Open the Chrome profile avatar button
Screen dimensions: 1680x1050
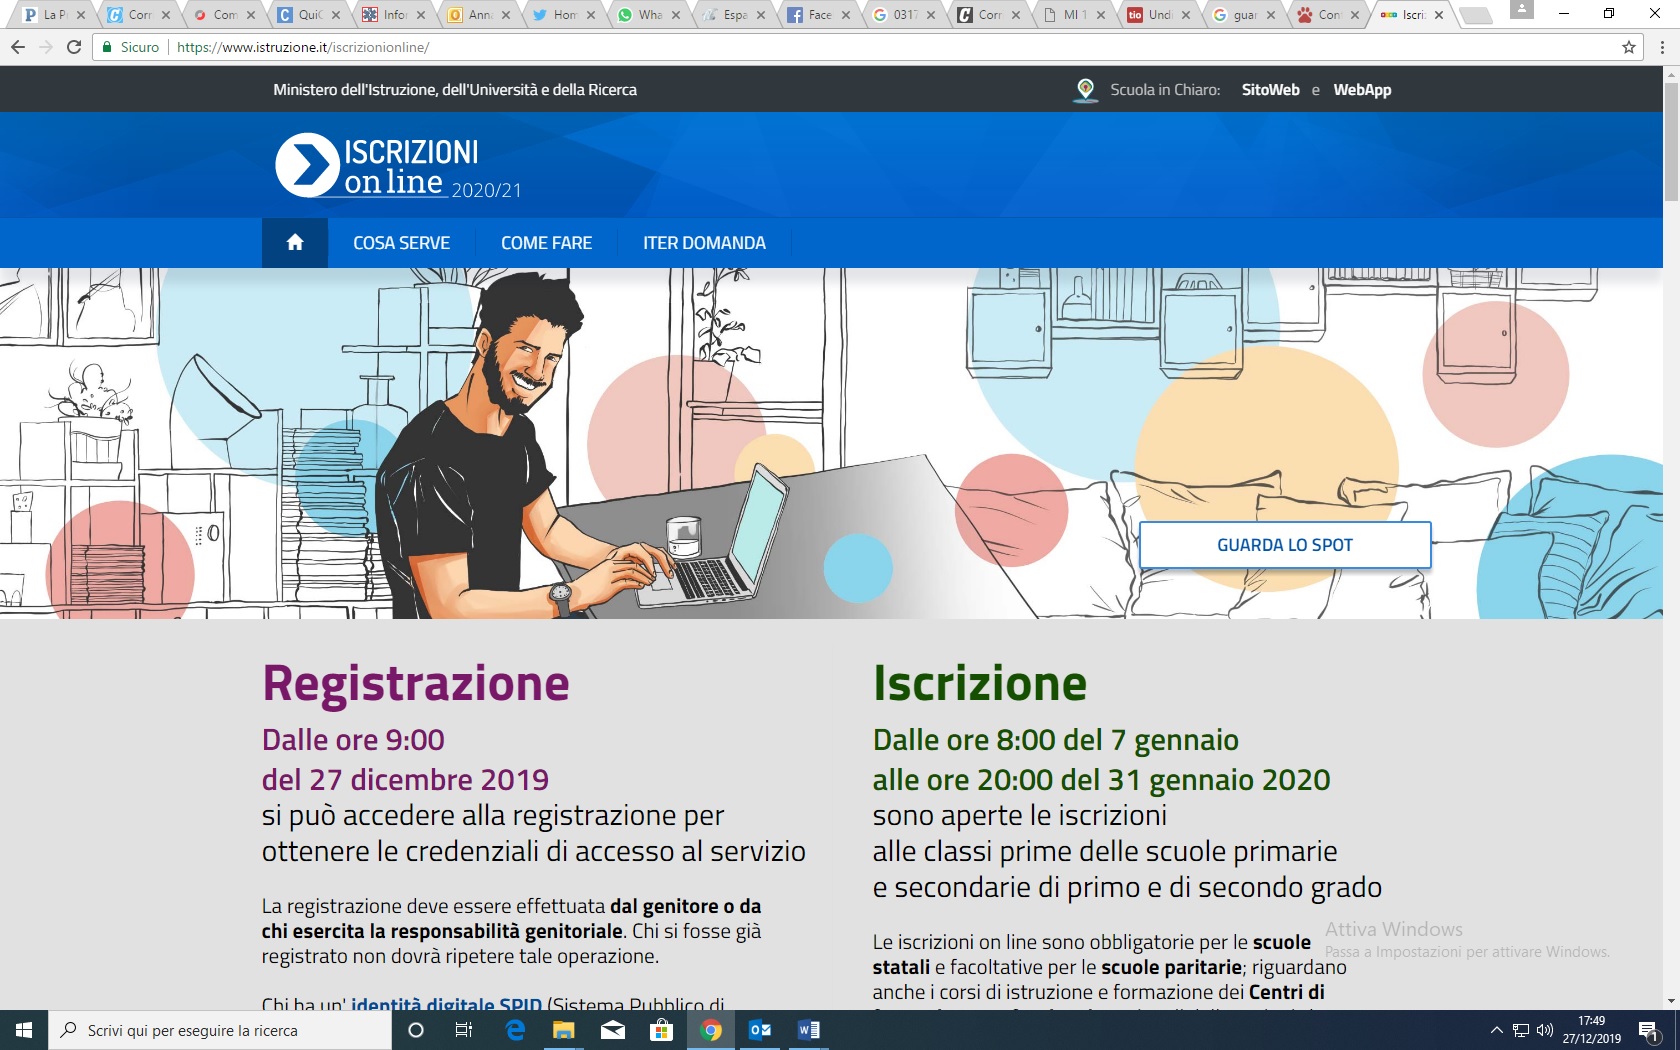coord(1522,10)
